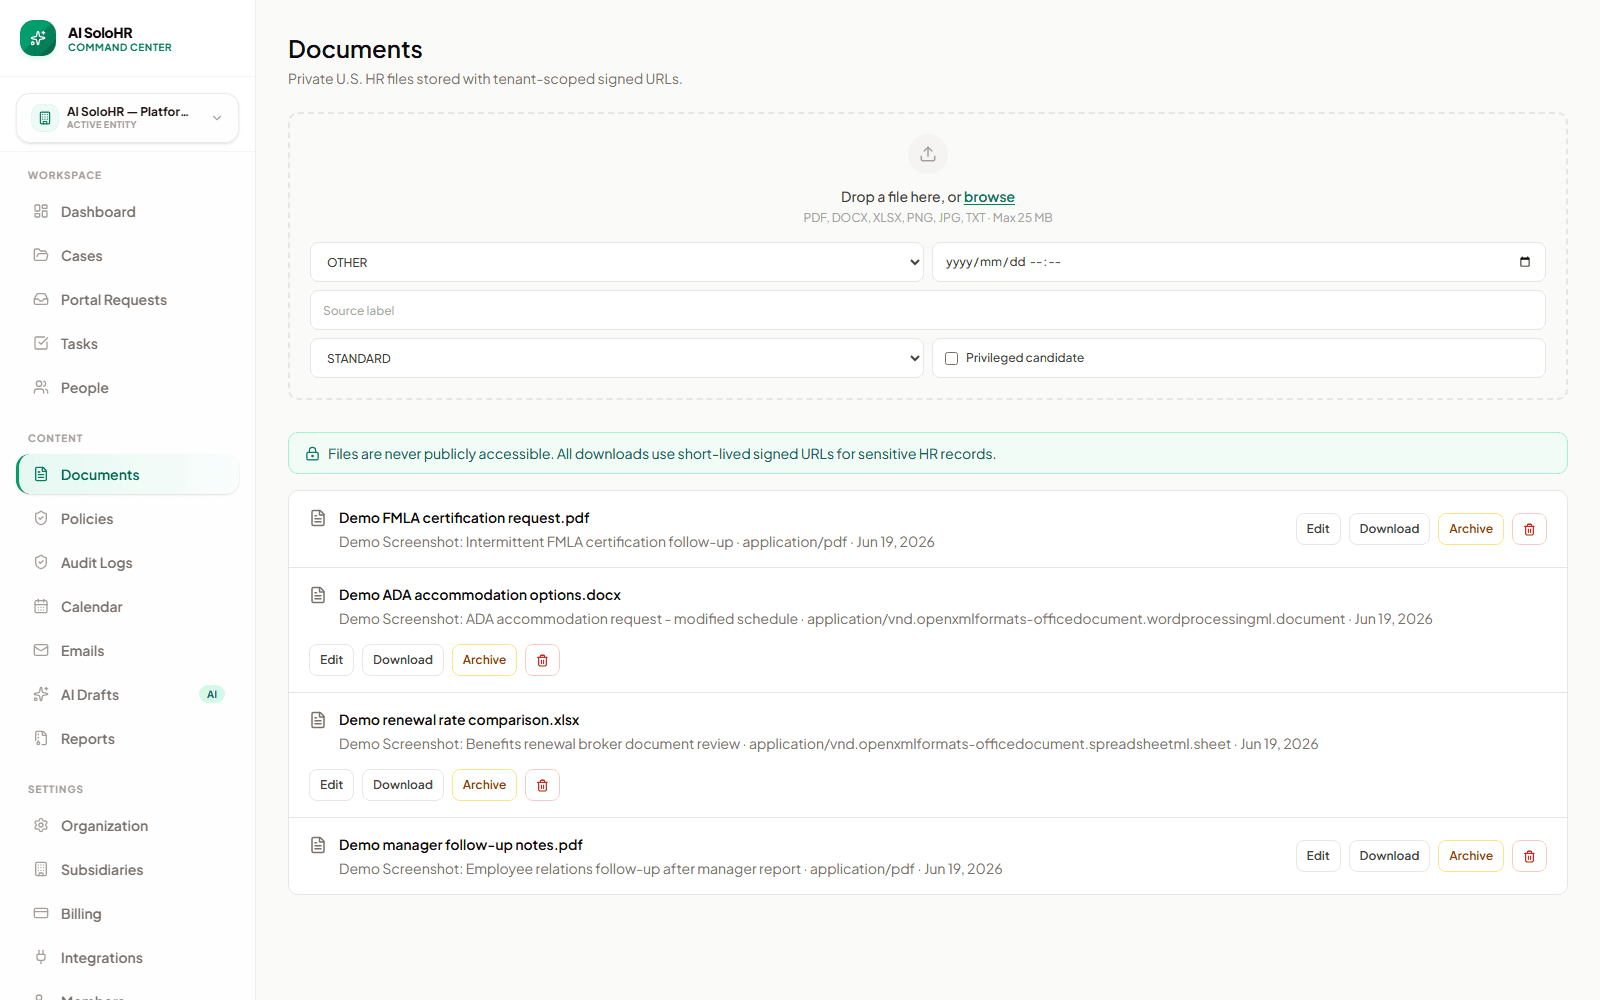1600x1000 pixels.
Task: Click the lock icon in security notice
Action: tap(313, 454)
